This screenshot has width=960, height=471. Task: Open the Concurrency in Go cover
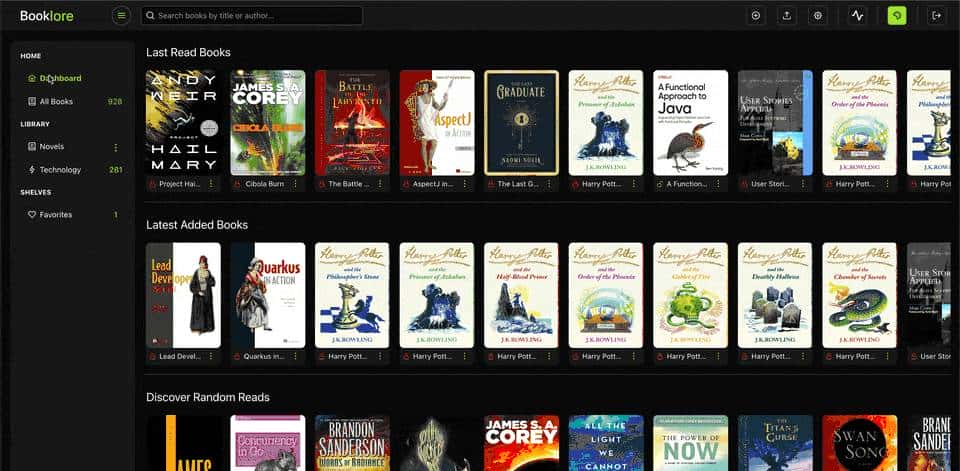[268, 443]
